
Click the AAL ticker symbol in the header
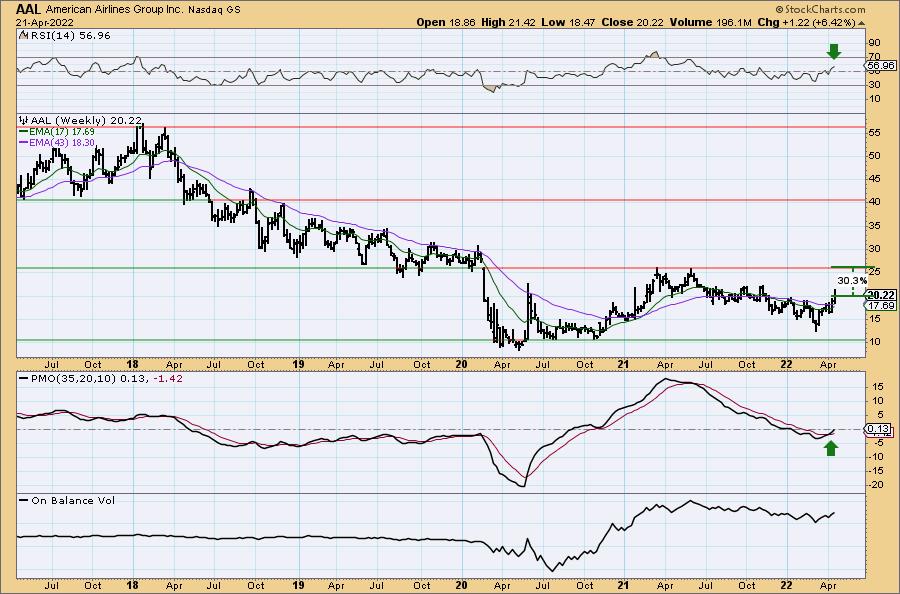click(x=29, y=9)
